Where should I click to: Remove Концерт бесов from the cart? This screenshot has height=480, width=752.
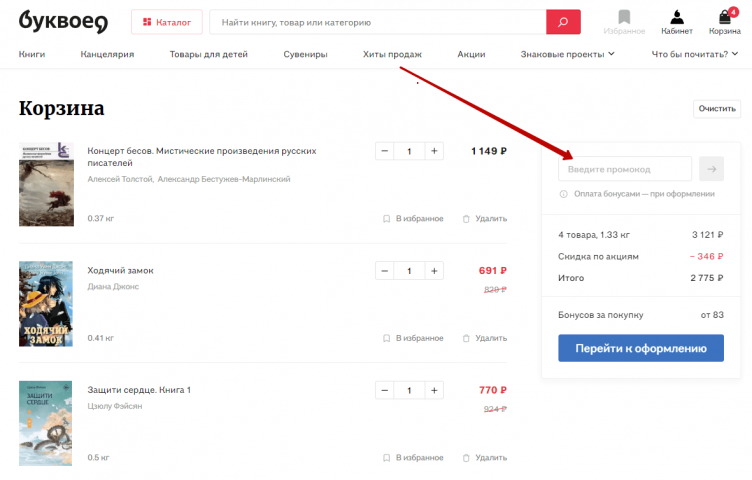[485, 218]
